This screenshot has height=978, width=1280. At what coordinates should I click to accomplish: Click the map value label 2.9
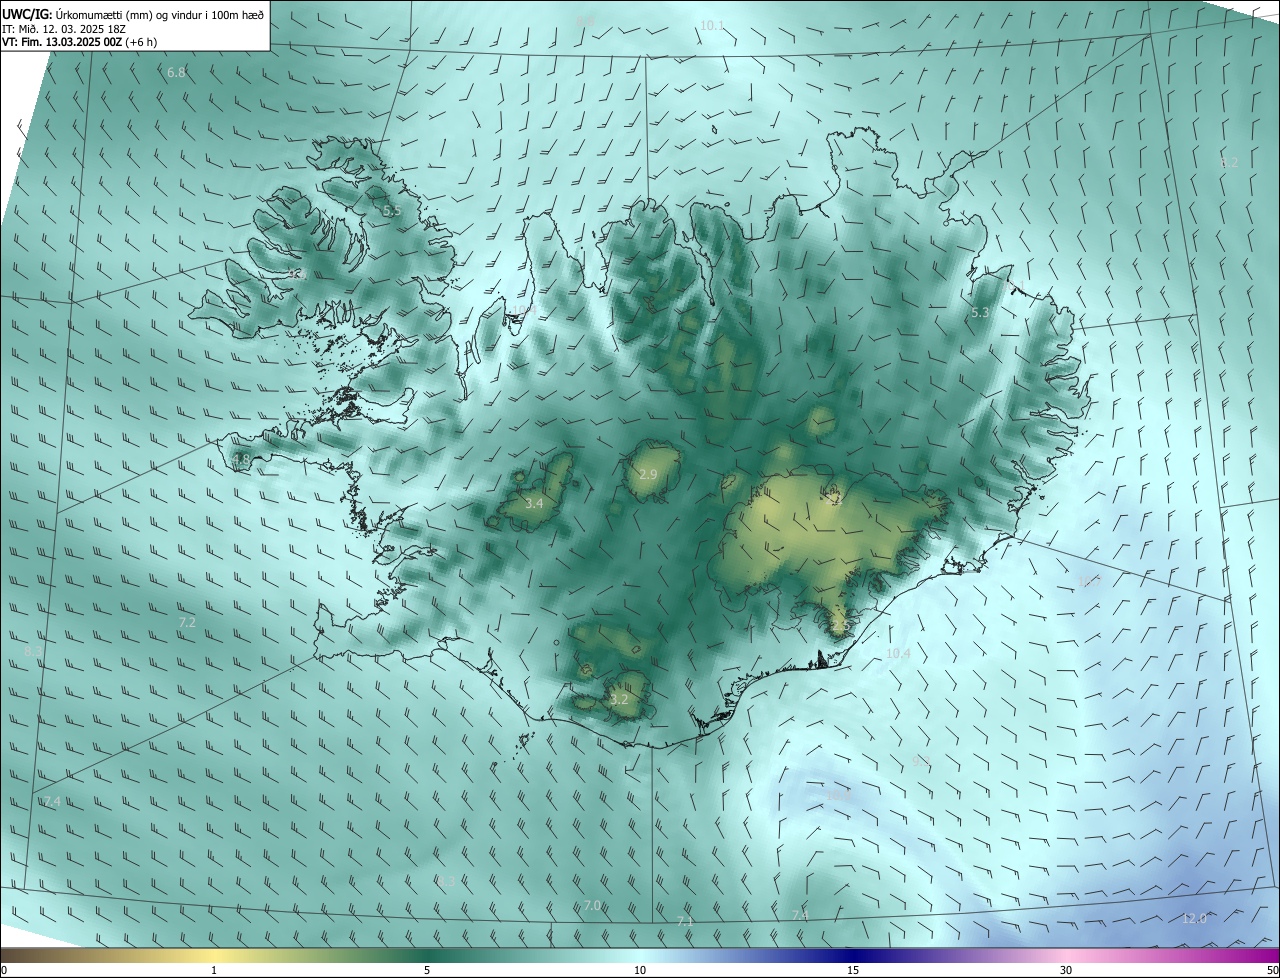coord(648,474)
